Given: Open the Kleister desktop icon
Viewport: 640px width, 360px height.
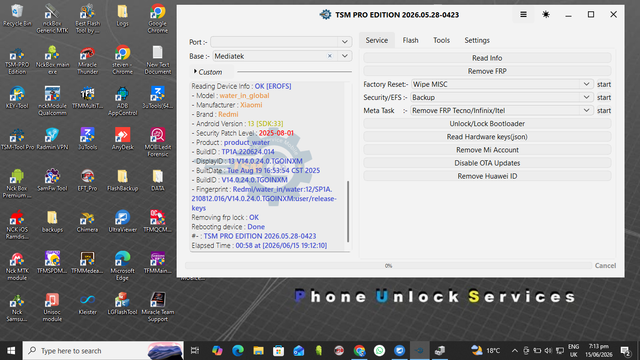Looking at the screenshot, I should tap(87, 304).
